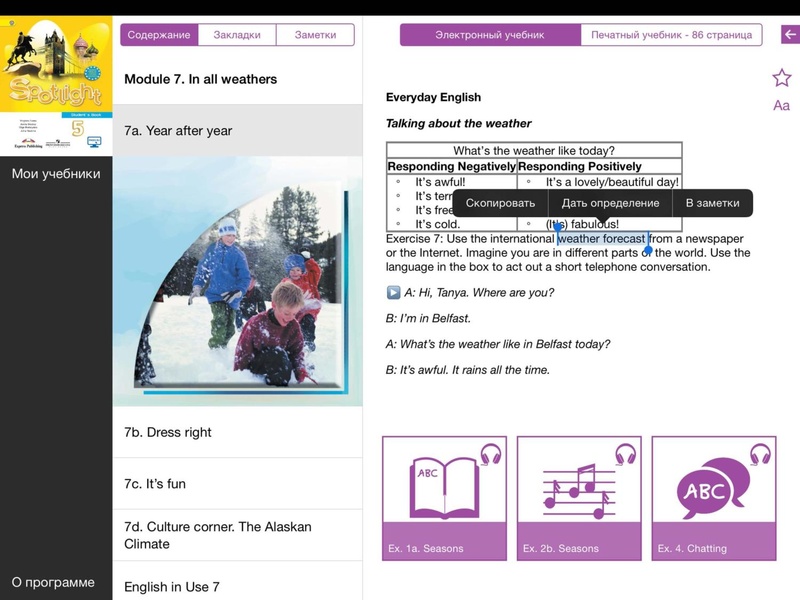
Task: Select the Электронный учебник view
Action: (x=490, y=35)
